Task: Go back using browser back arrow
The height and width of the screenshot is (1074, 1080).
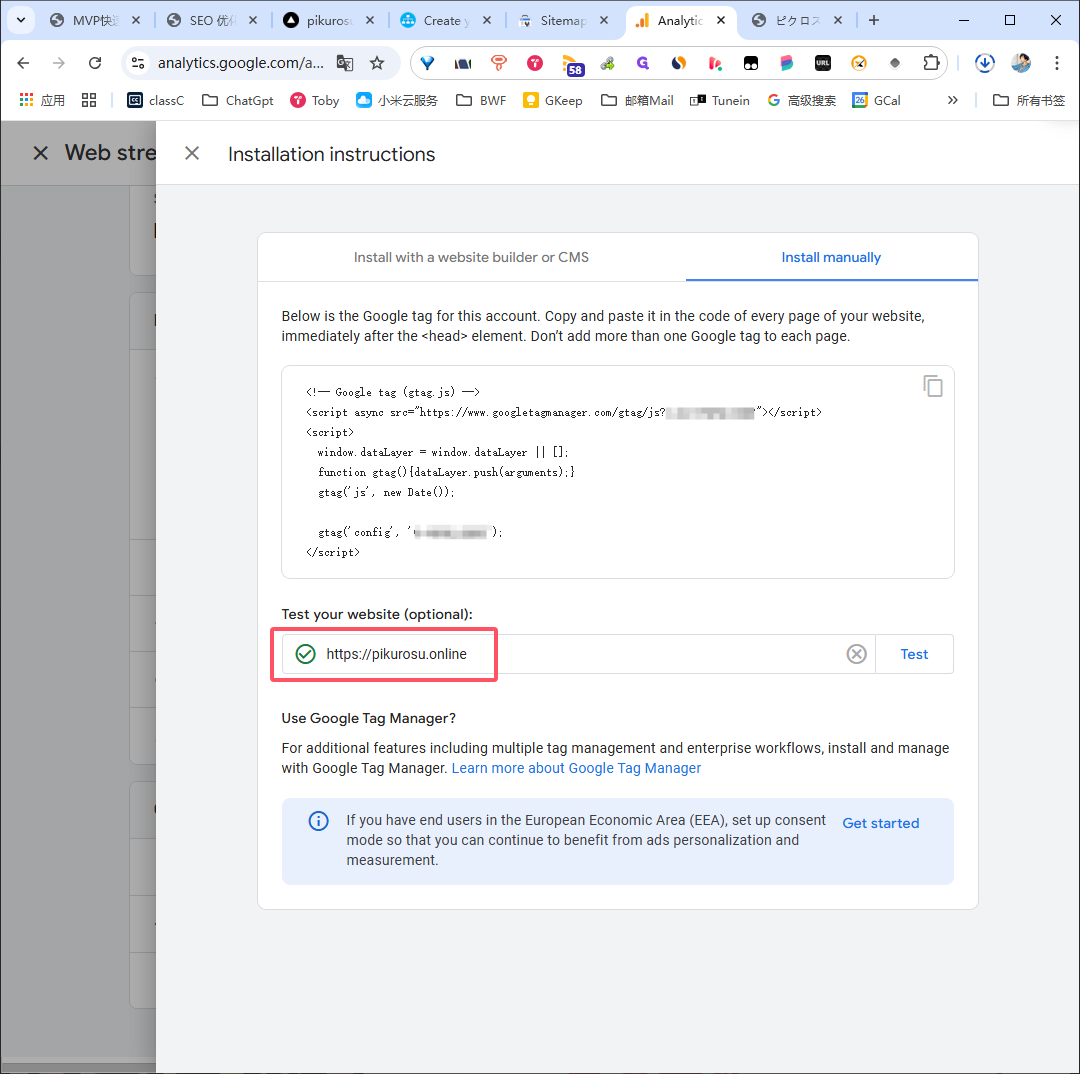Action: pyautogui.click(x=23, y=63)
